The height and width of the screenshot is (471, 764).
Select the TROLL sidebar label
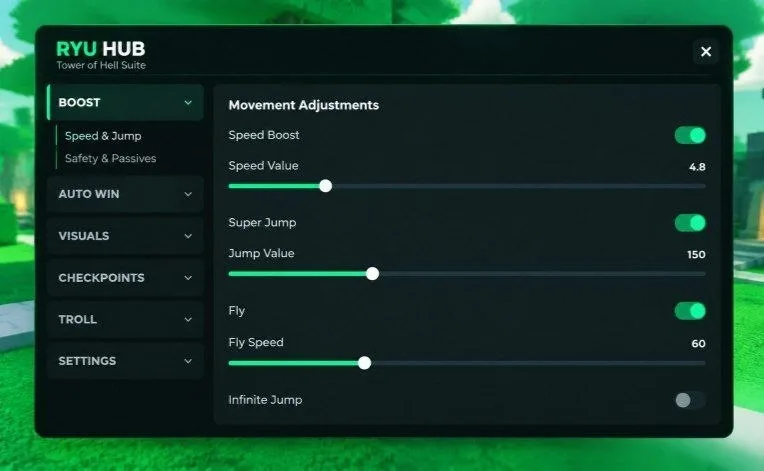click(x=77, y=320)
